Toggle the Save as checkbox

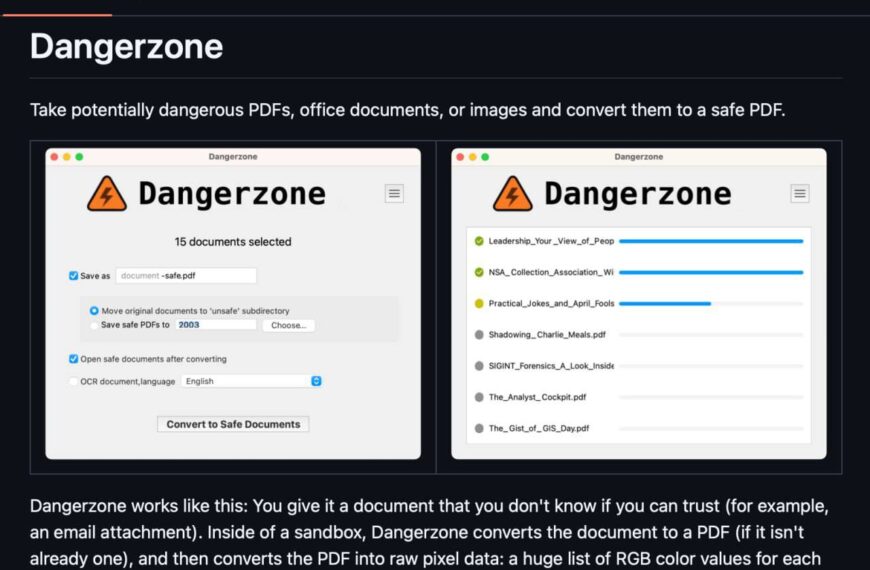coord(73,276)
